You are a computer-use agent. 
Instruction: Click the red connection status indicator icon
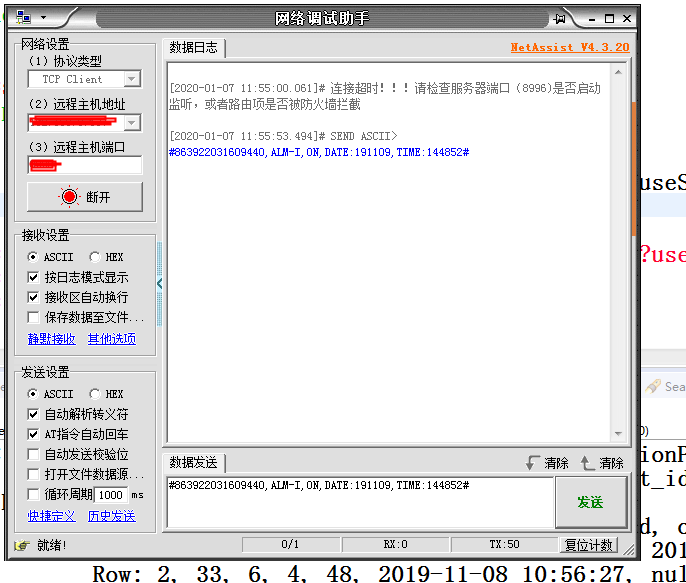tap(69, 197)
